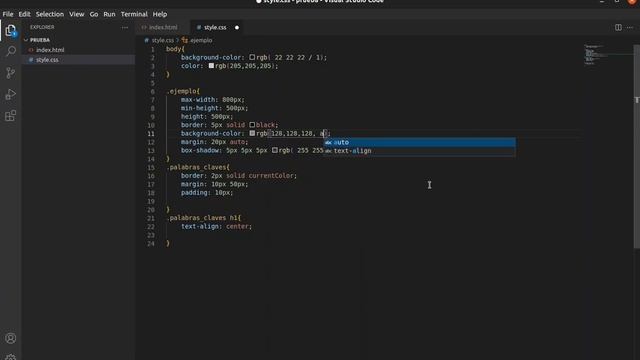Open editor more actions ellipsis
The height and width of the screenshot is (360, 640).
630,27
